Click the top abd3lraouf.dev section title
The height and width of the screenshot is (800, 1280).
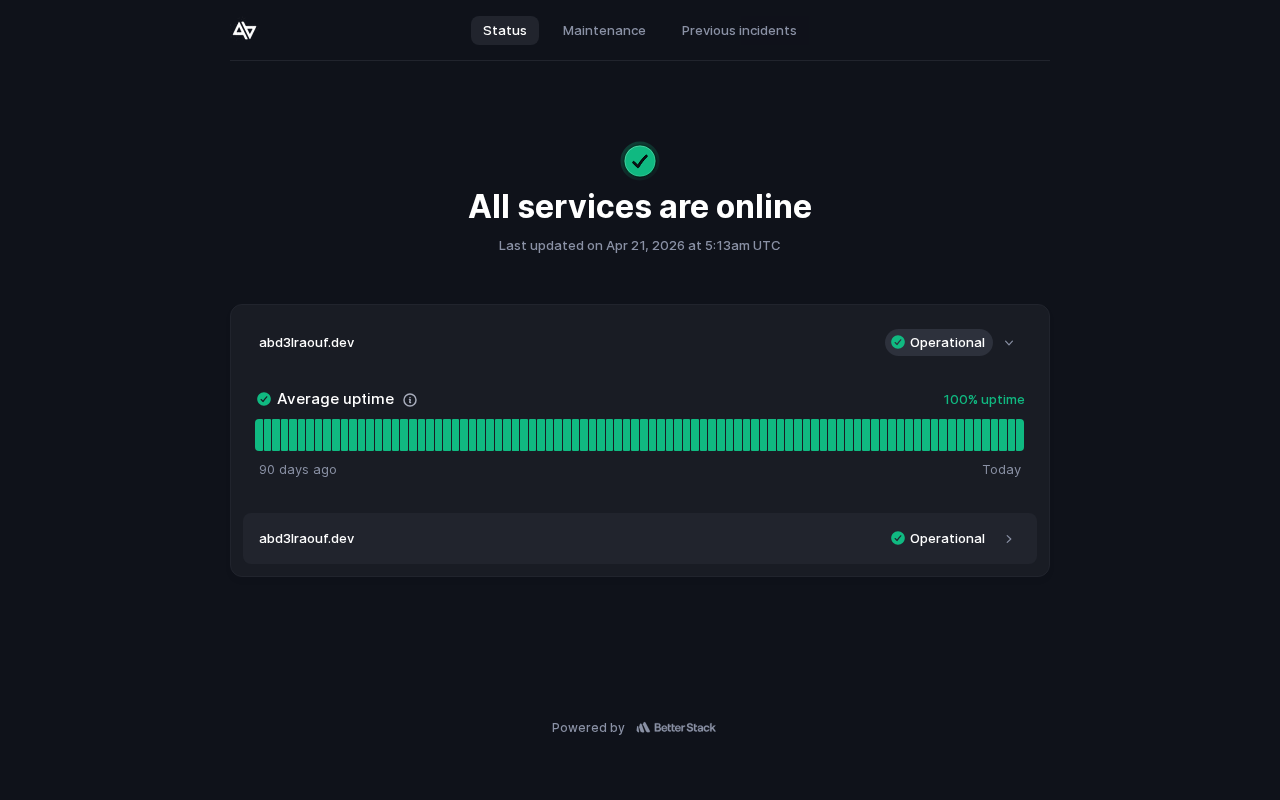(x=307, y=342)
